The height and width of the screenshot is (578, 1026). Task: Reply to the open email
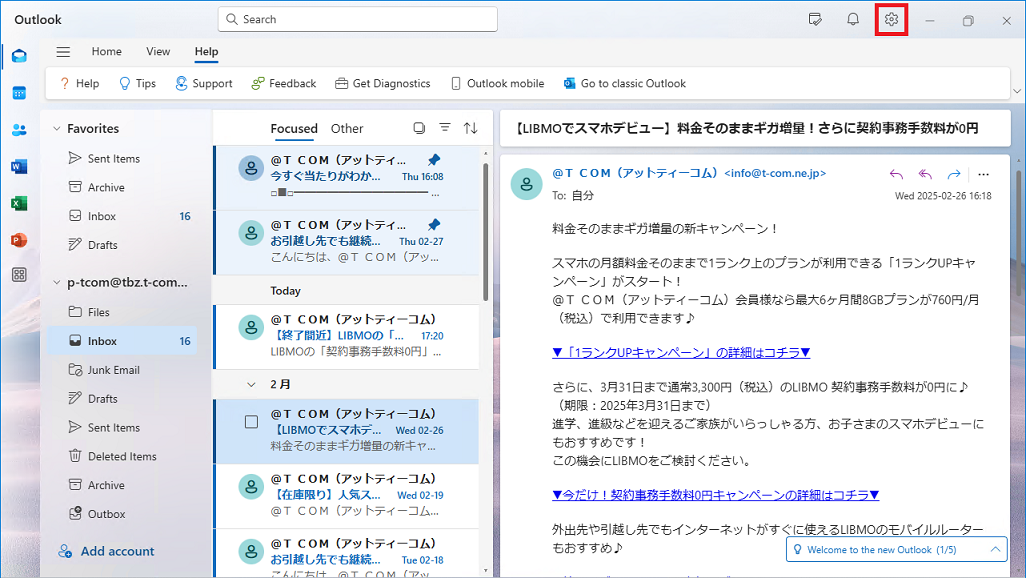[x=896, y=174]
